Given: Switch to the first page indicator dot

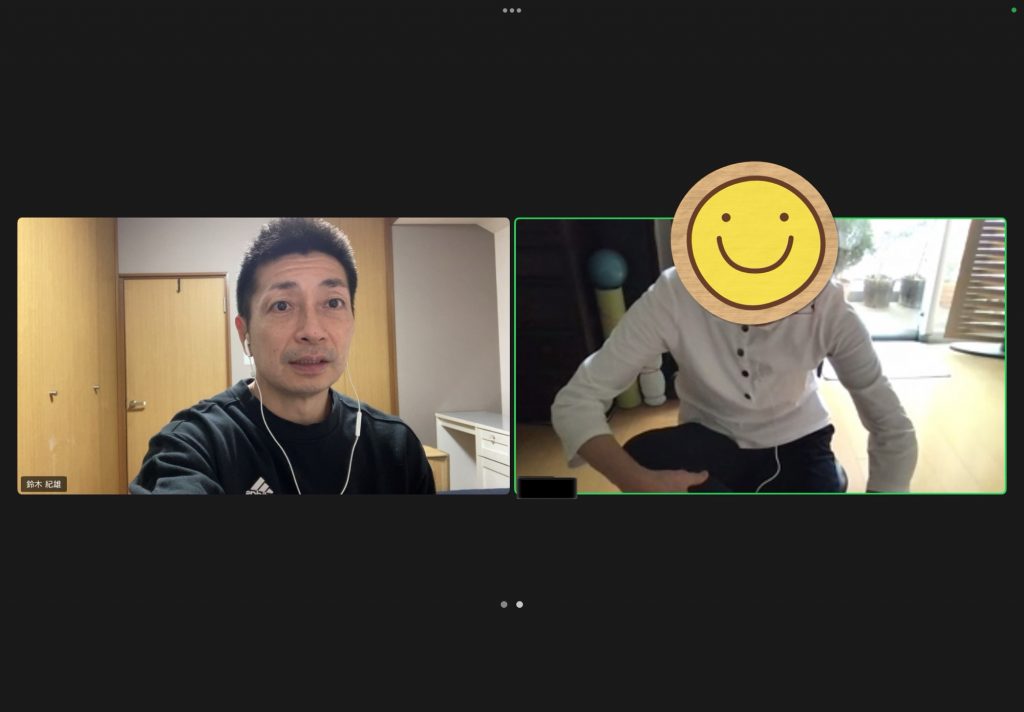Looking at the screenshot, I should click(x=504, y=604).
